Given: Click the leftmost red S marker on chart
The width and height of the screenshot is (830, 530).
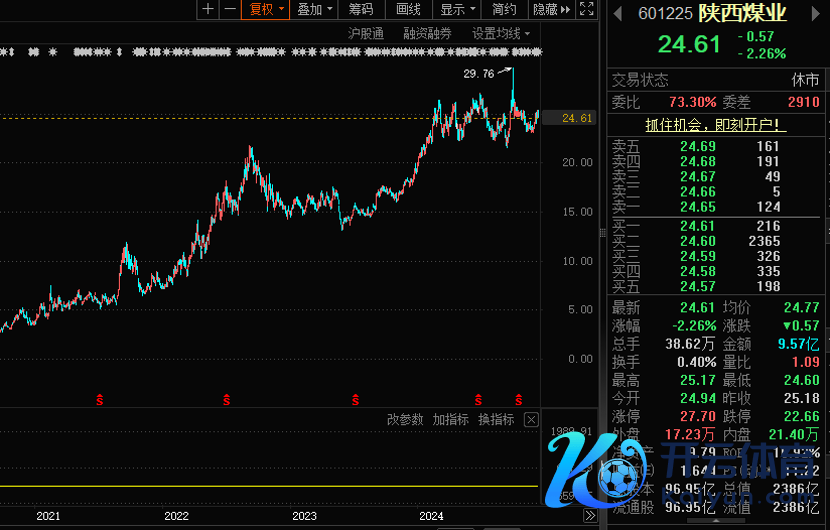Looking at the screenshot, I should point(100,399).
